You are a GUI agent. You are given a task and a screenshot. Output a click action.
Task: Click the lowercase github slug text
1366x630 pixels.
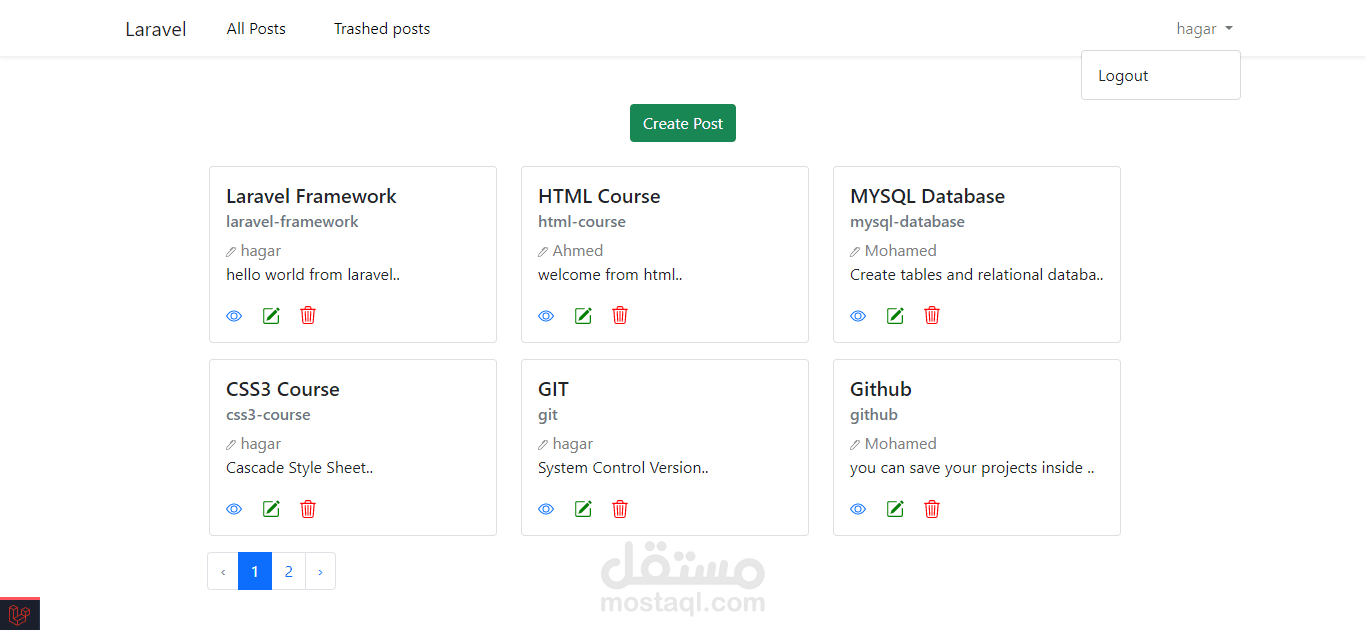[x=874, y=415]
